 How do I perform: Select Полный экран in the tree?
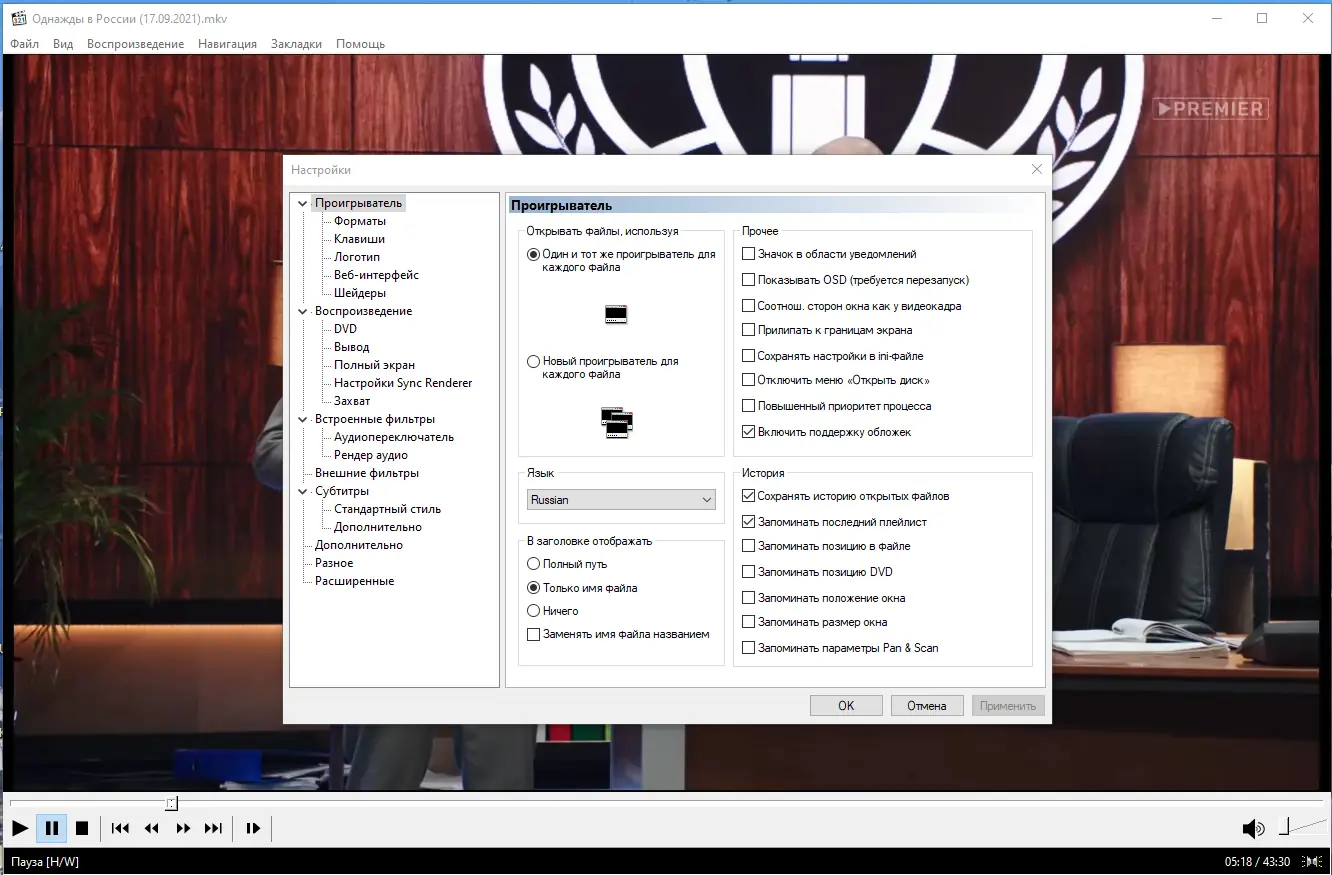click(375, 365)
